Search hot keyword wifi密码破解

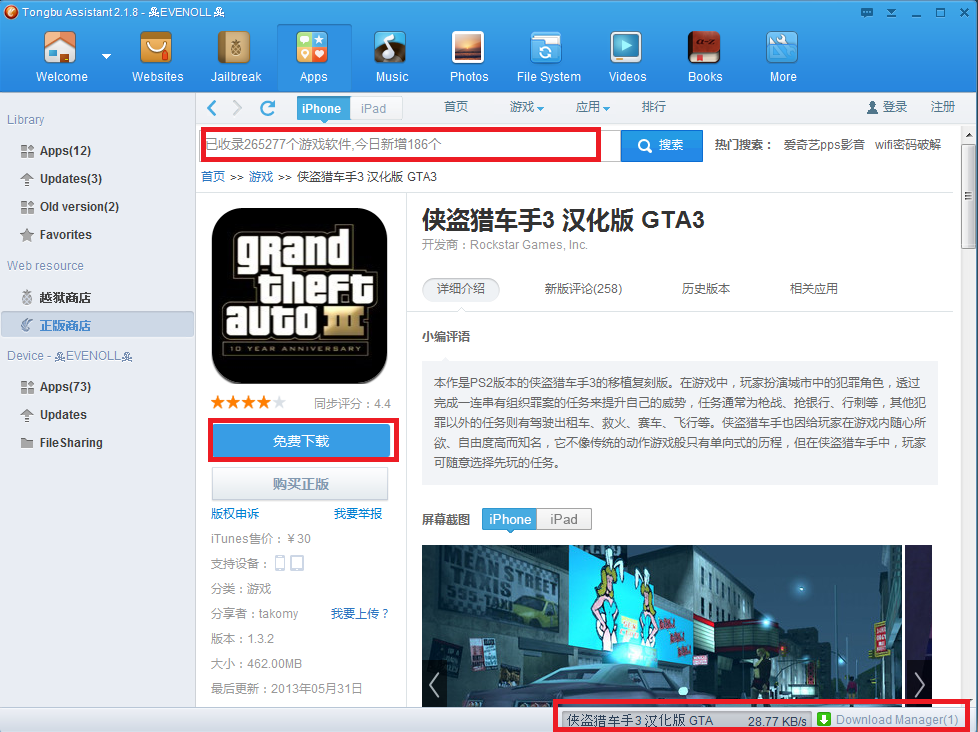[x=908, y=145]
